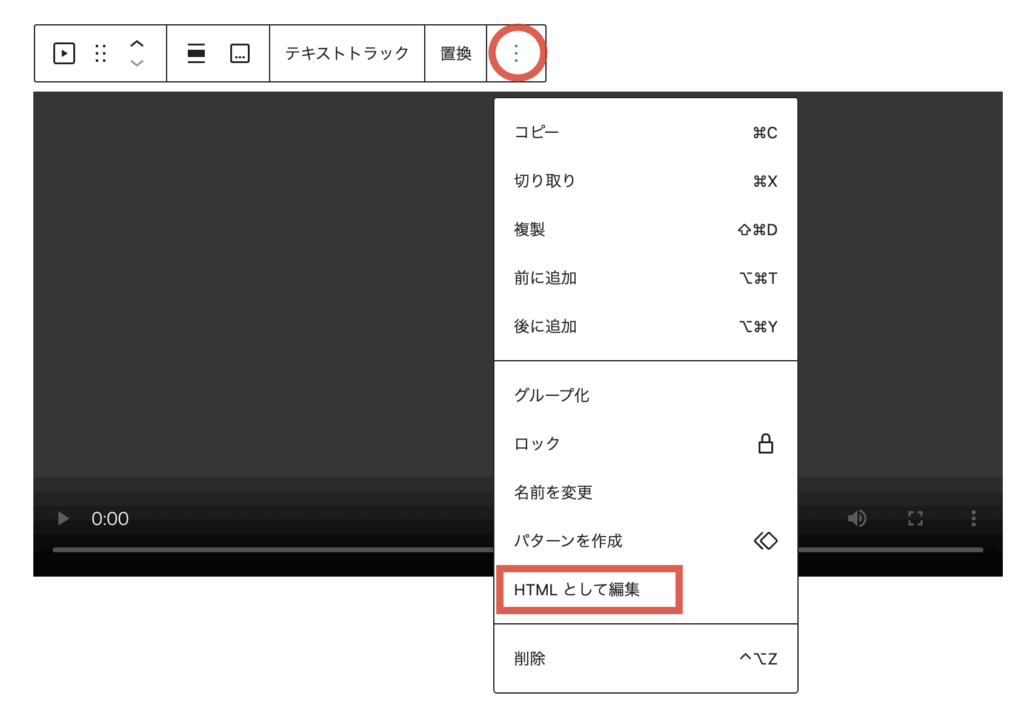Select グループ化 to group the block
1024x713 pixels.
[551, 395]
